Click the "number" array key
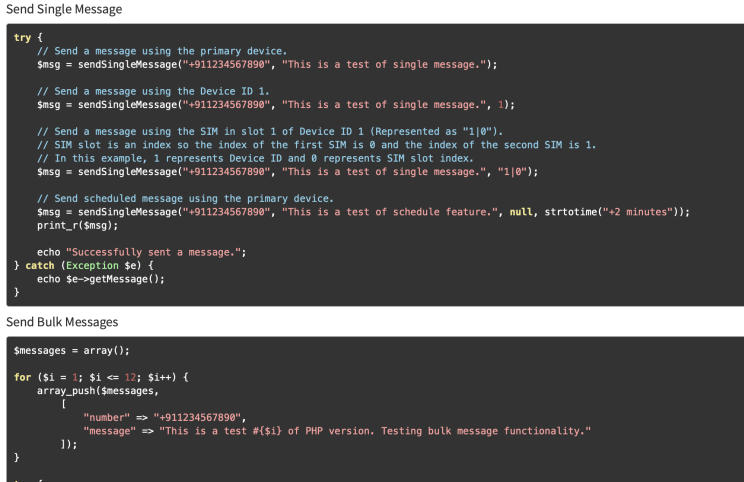Image resolution: width=744 pixels, height=482 pixels. (106, 417)
